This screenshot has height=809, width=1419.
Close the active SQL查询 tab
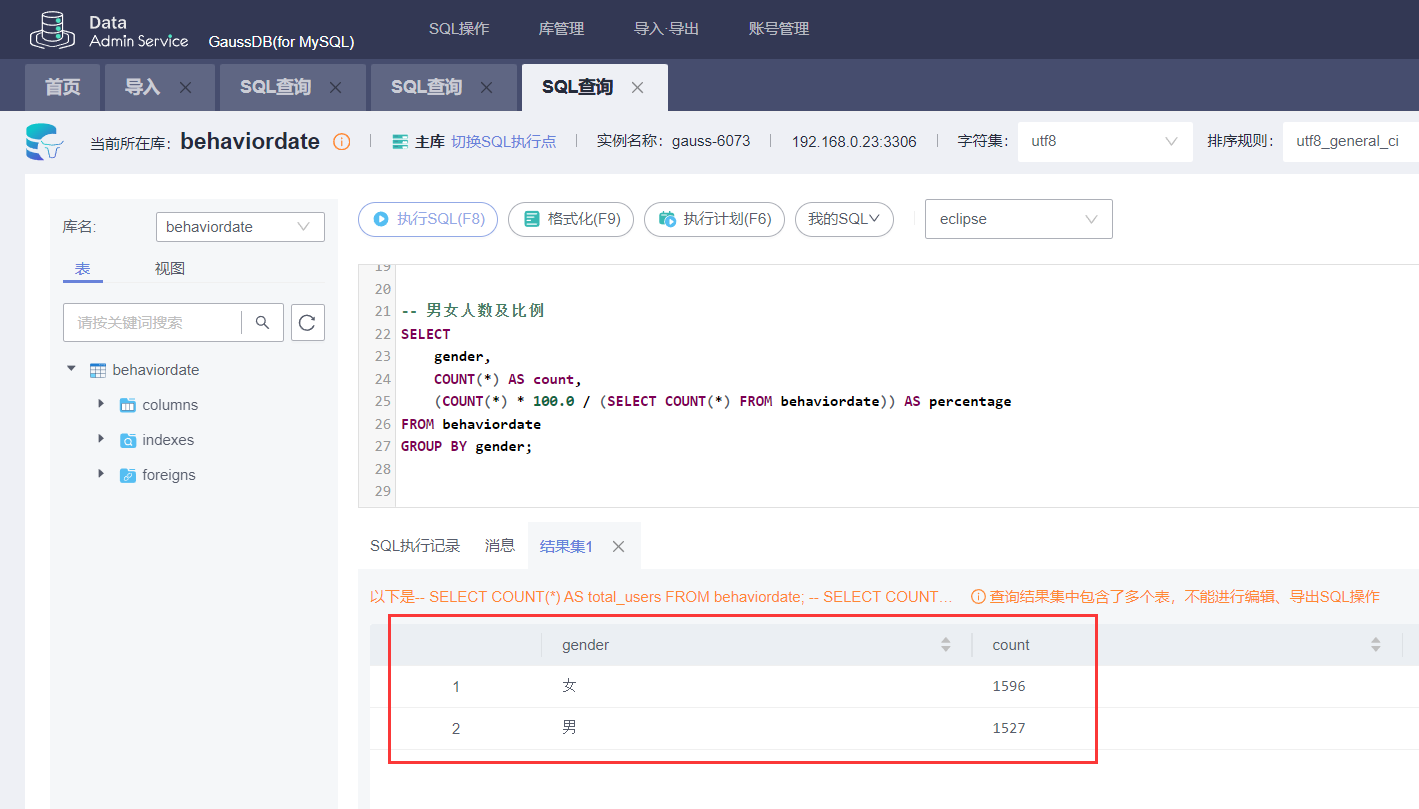(x=637, y=88)
